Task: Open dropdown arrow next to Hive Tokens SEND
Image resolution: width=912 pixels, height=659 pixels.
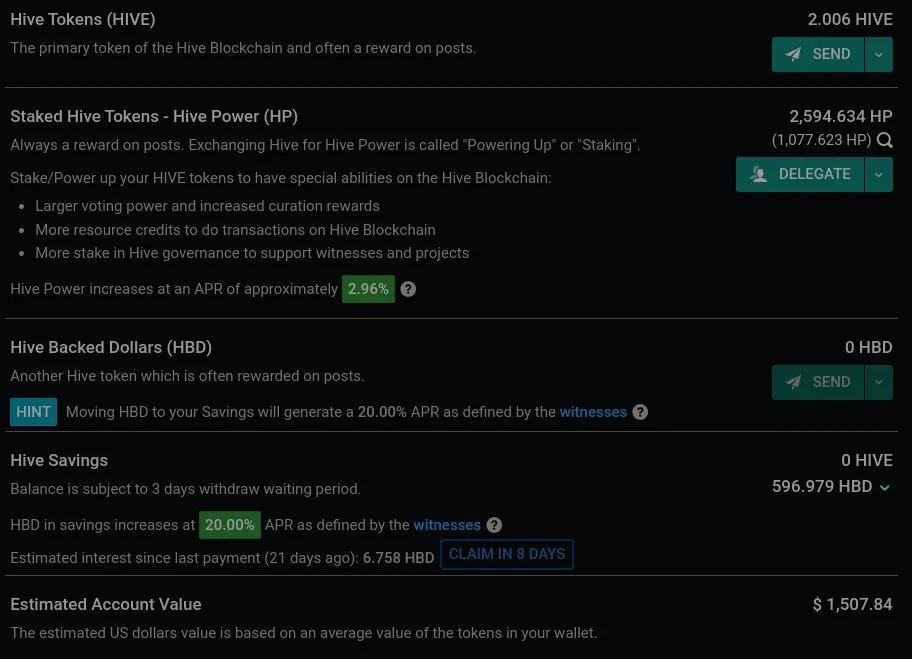Action: (878, 54)
